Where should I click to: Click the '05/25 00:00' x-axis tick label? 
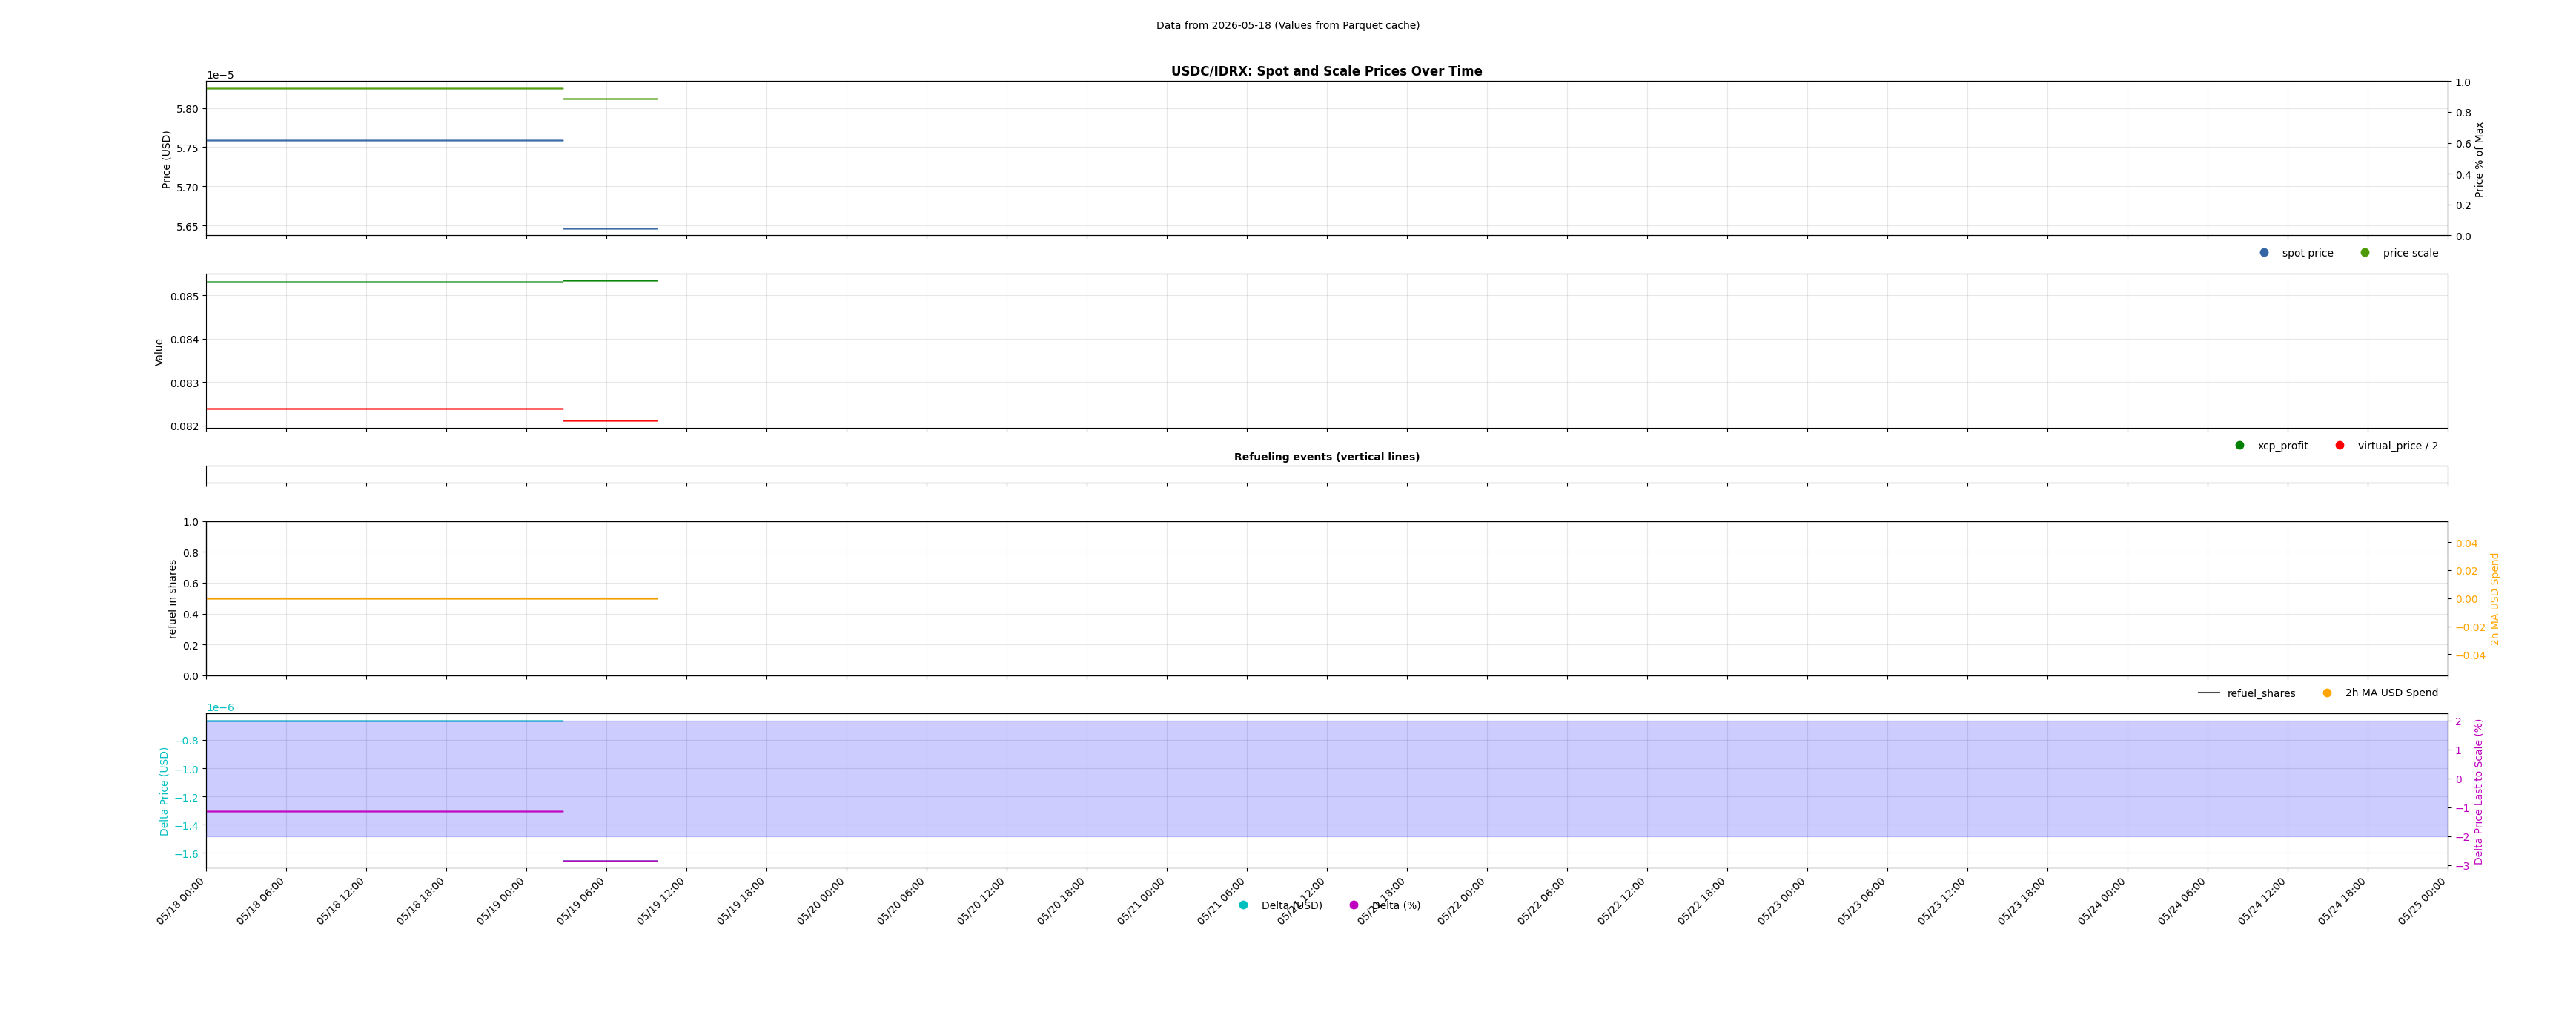pos(2422,902)
